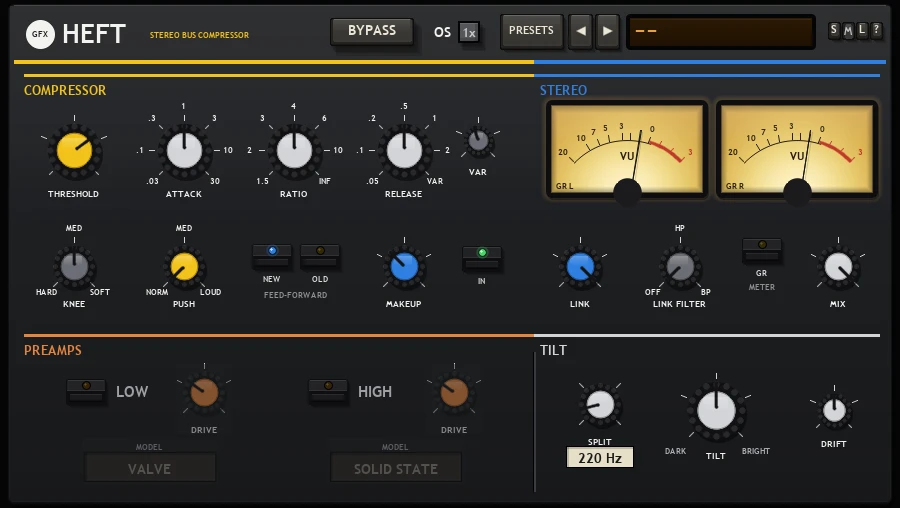Click the GFX logo circle
This screenshot has height=508, width=900.
(x=40, y=34)
